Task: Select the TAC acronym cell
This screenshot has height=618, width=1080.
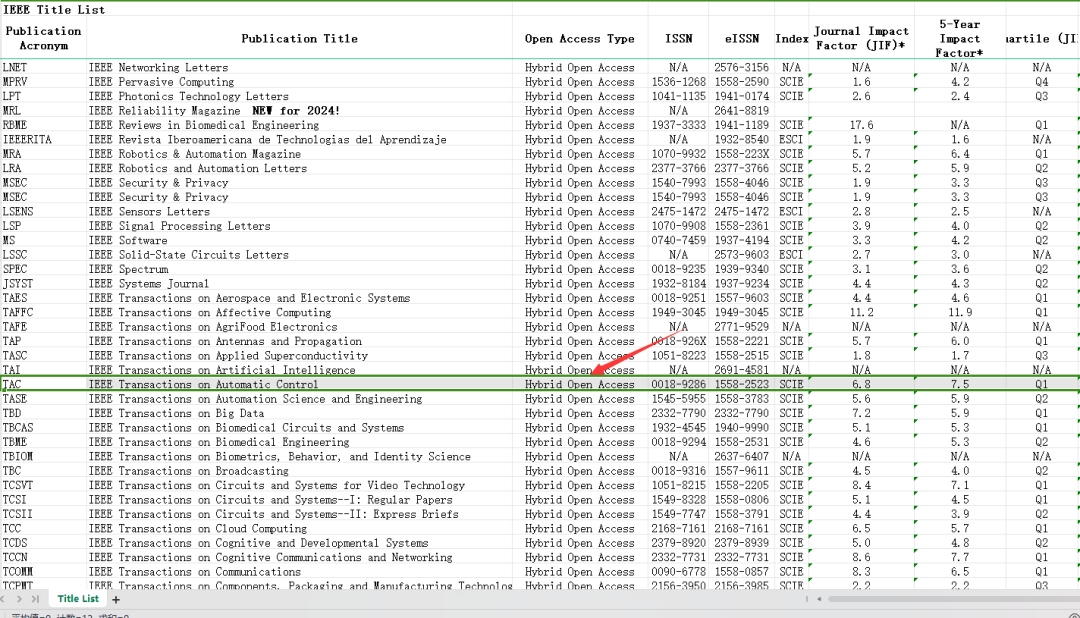Action: 43,384
